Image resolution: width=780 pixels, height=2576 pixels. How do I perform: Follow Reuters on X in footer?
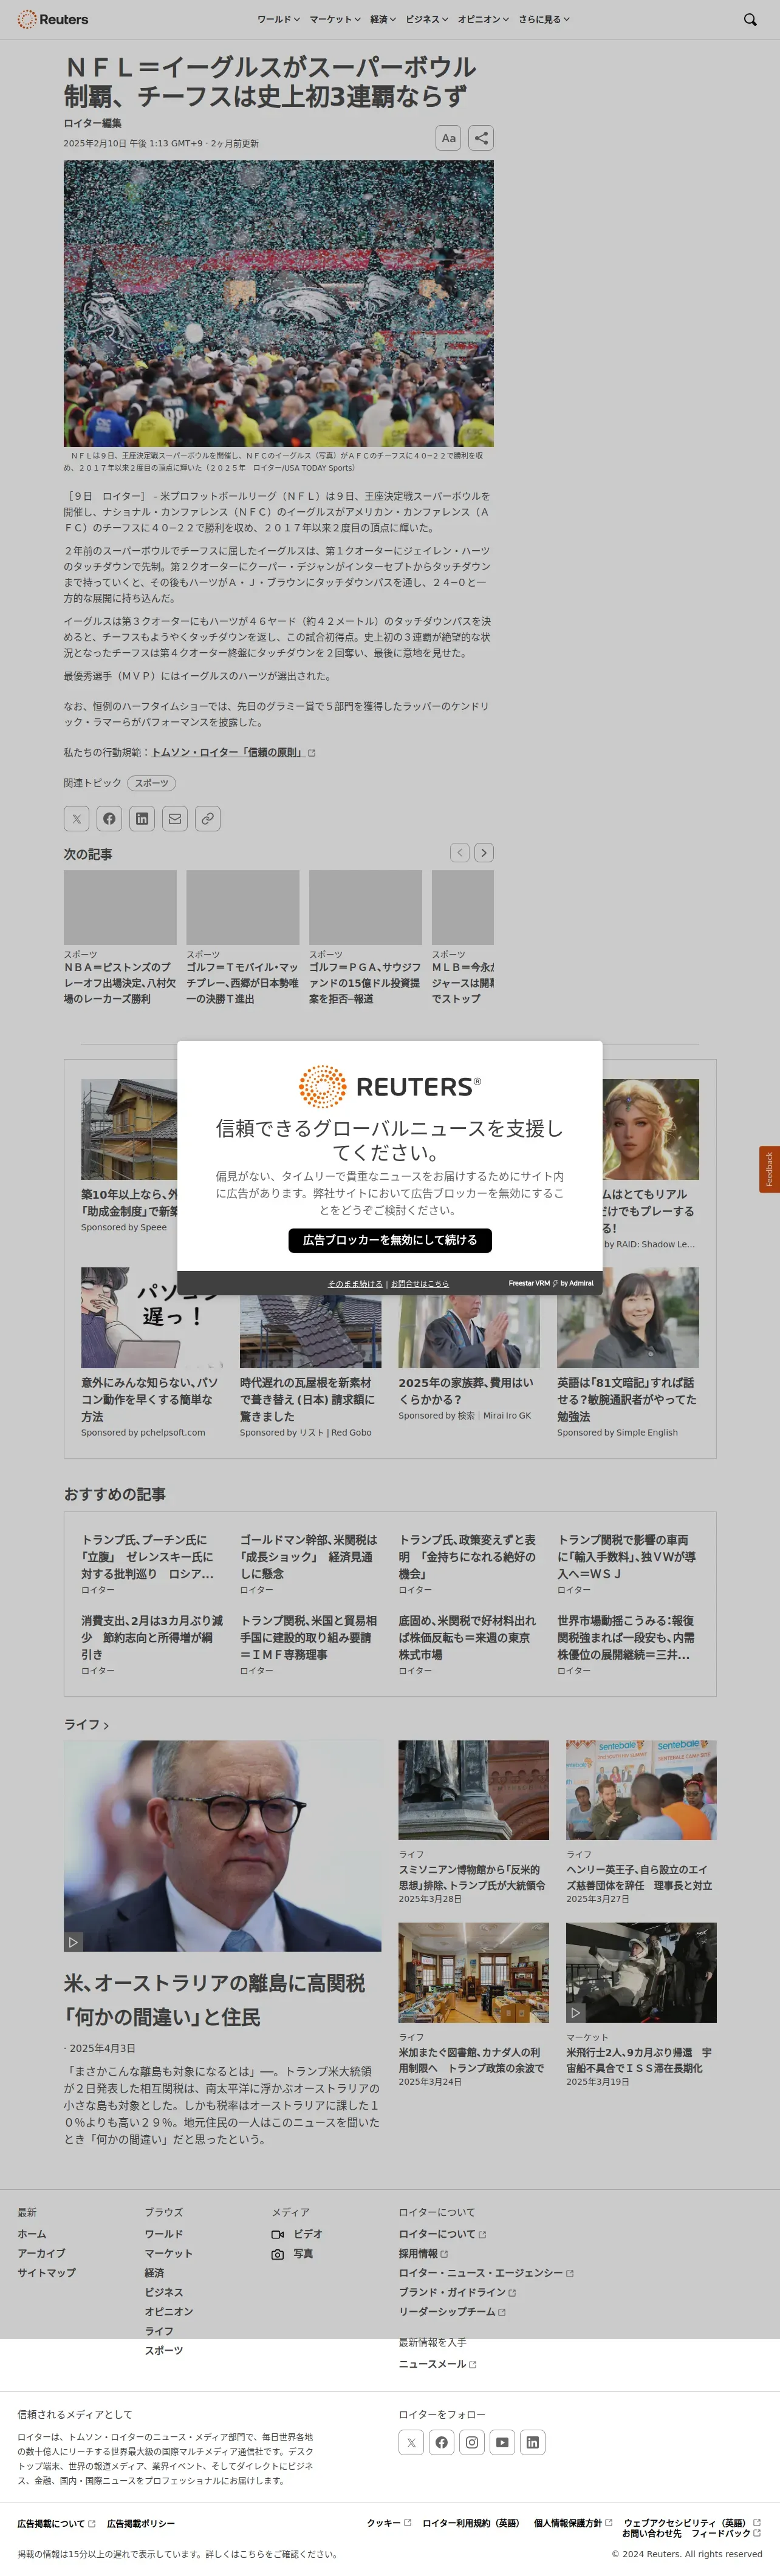click(x=411, y=2442)
